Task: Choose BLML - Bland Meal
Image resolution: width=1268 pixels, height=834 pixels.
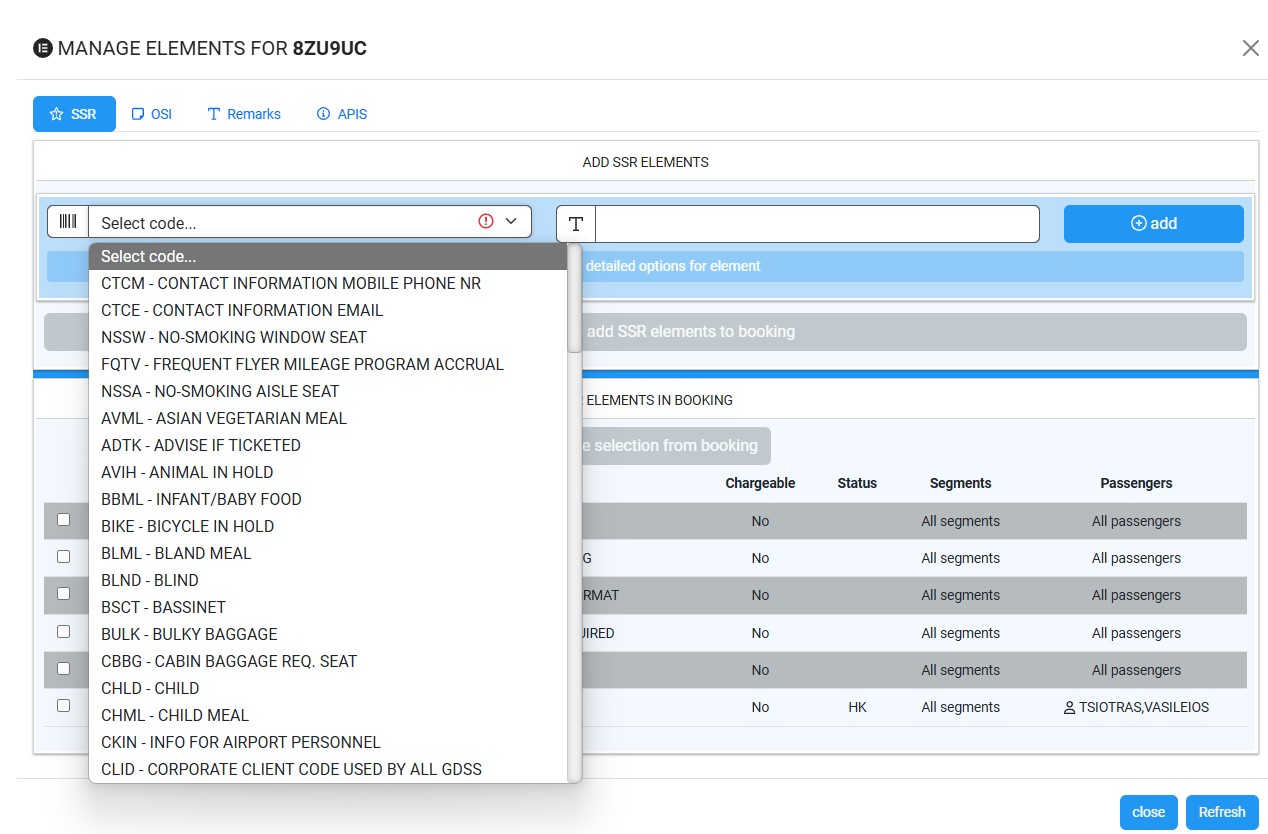Action: pos(328,554)
